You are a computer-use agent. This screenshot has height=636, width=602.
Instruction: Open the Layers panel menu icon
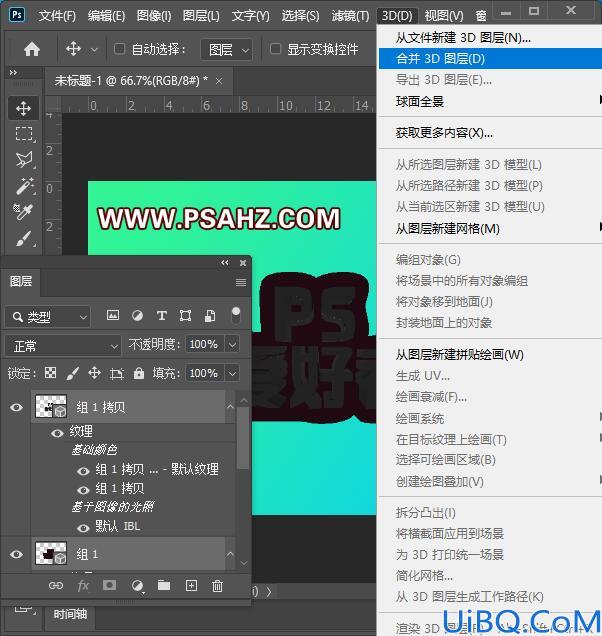point(241,282)
